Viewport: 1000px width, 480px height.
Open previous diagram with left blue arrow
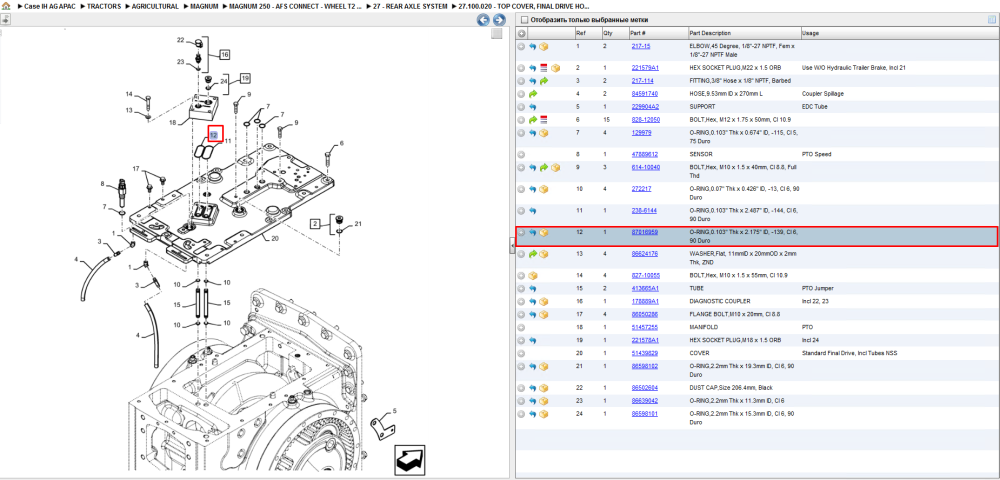[x=484, y=20]
